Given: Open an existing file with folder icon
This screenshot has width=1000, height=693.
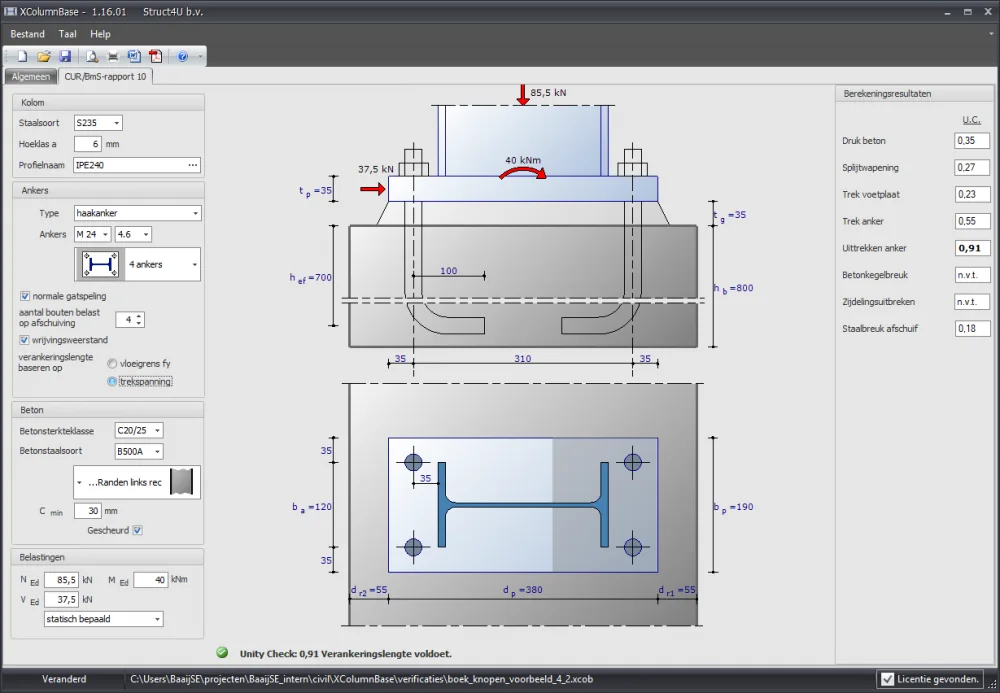Looking at the screenshot, I should 43,57.
